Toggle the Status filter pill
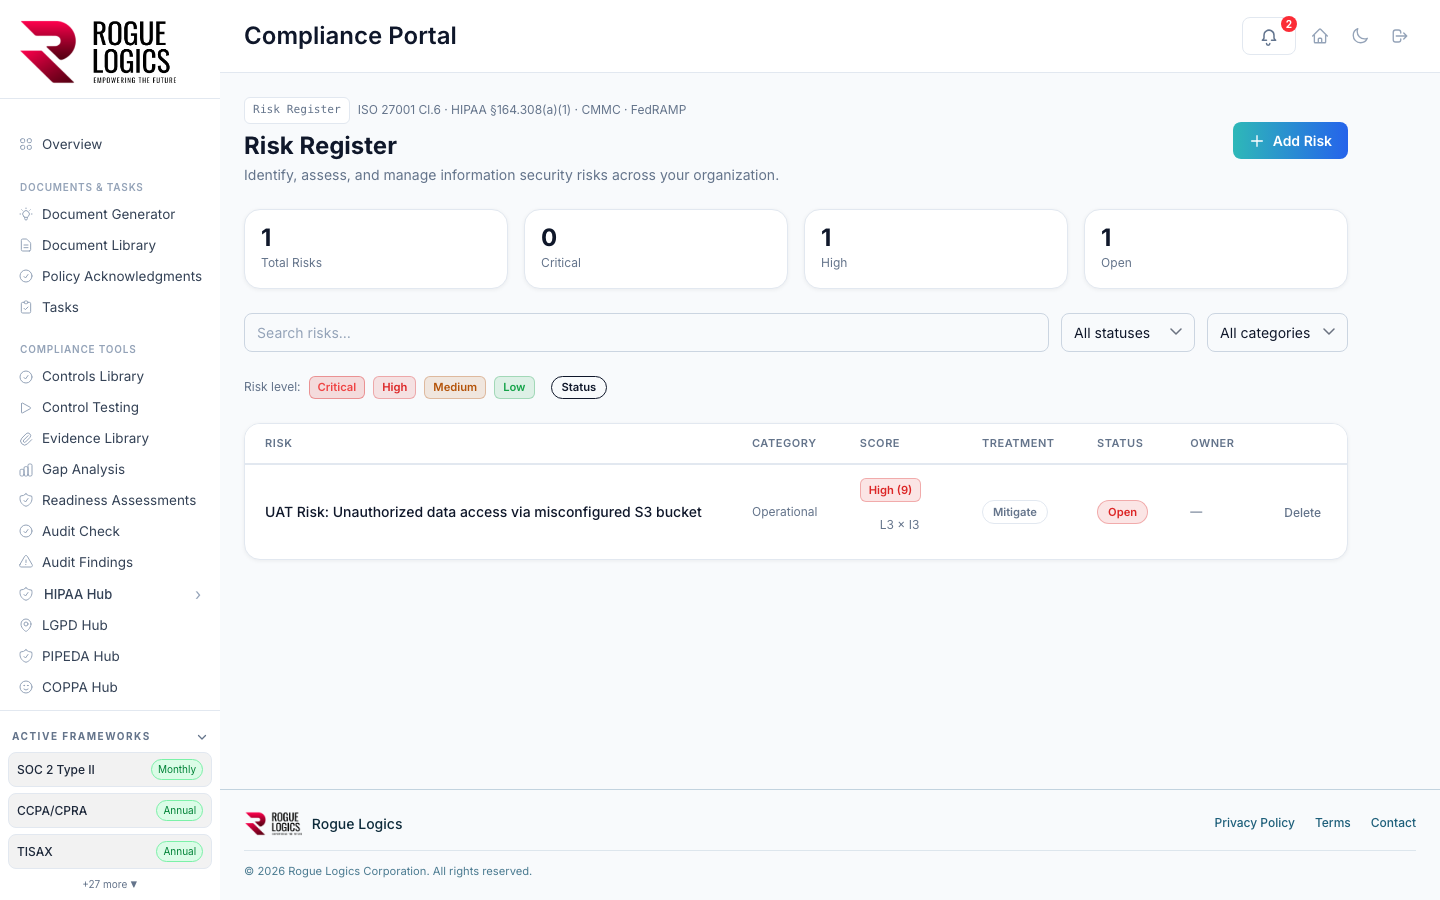This screenshot has height=900, width=1440. 579,387
